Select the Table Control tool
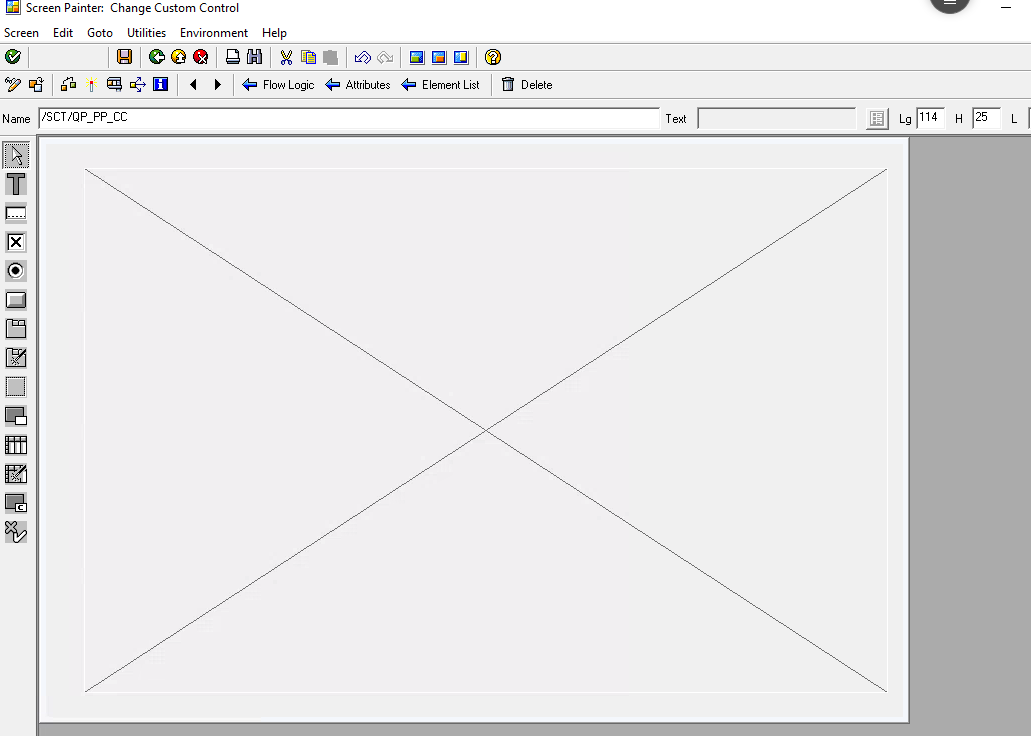The image size is (1031, 736). click(16, 445)
